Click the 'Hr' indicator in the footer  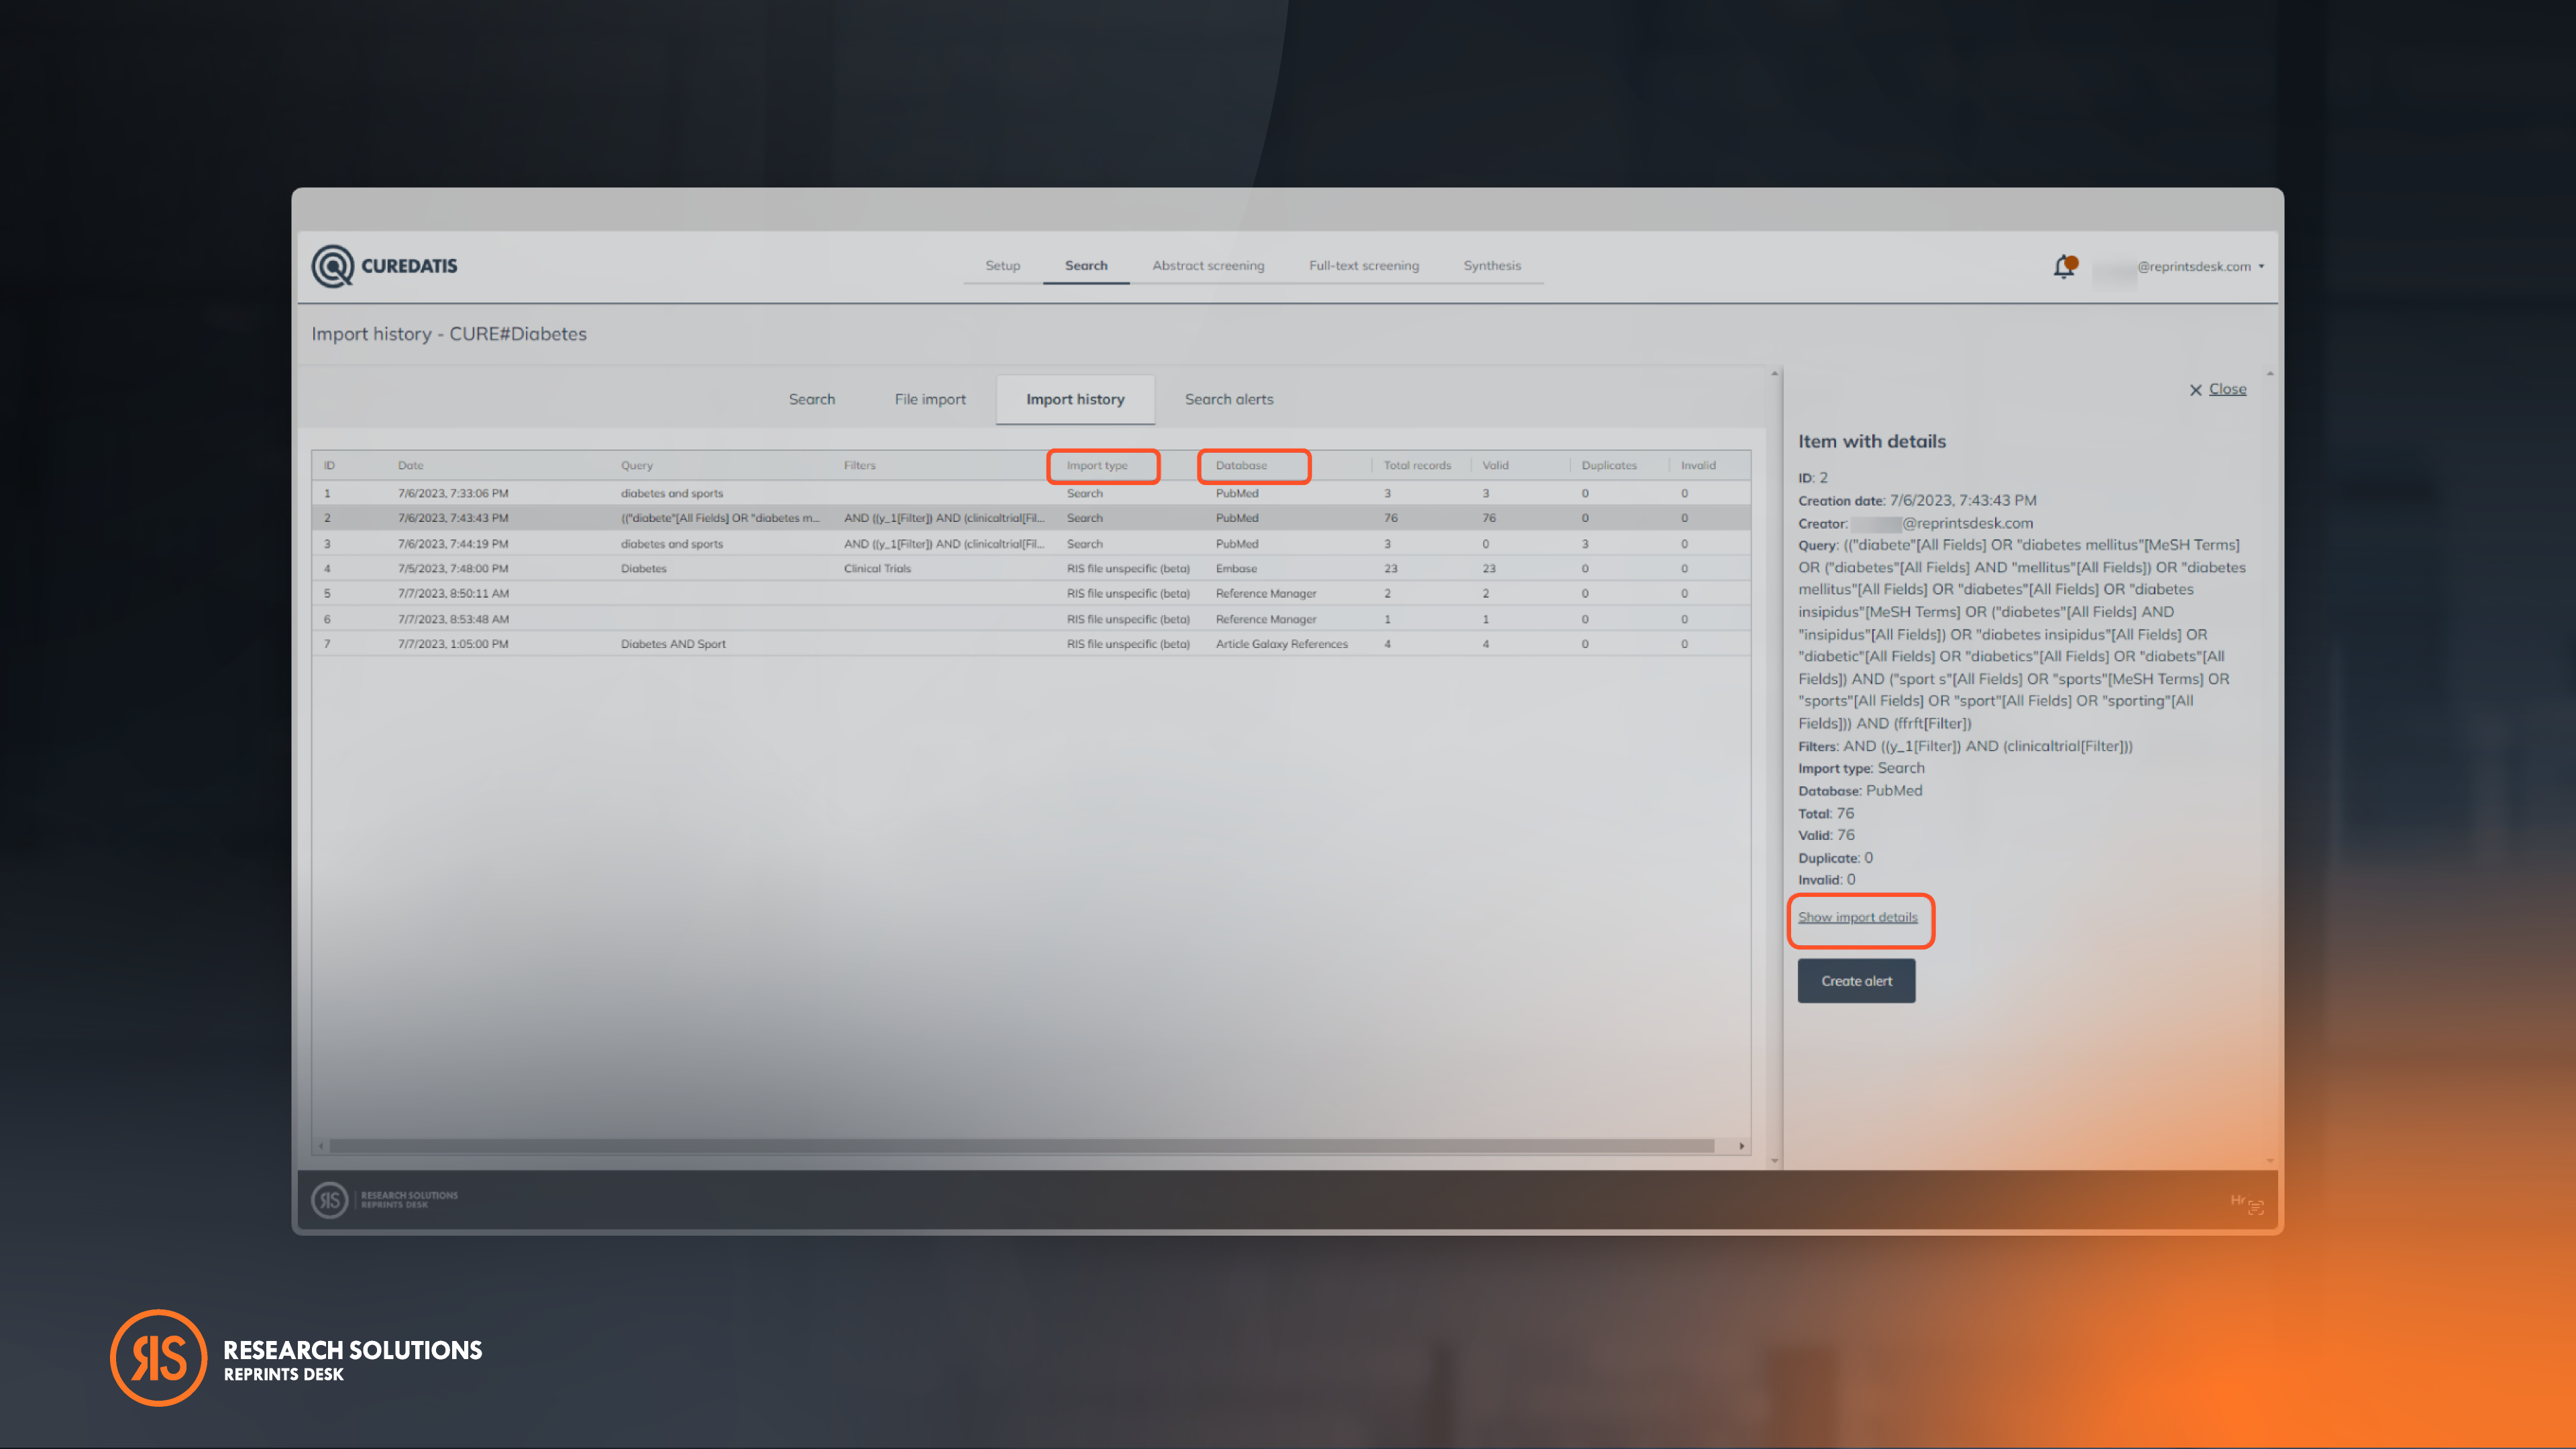[2238, 1200]
